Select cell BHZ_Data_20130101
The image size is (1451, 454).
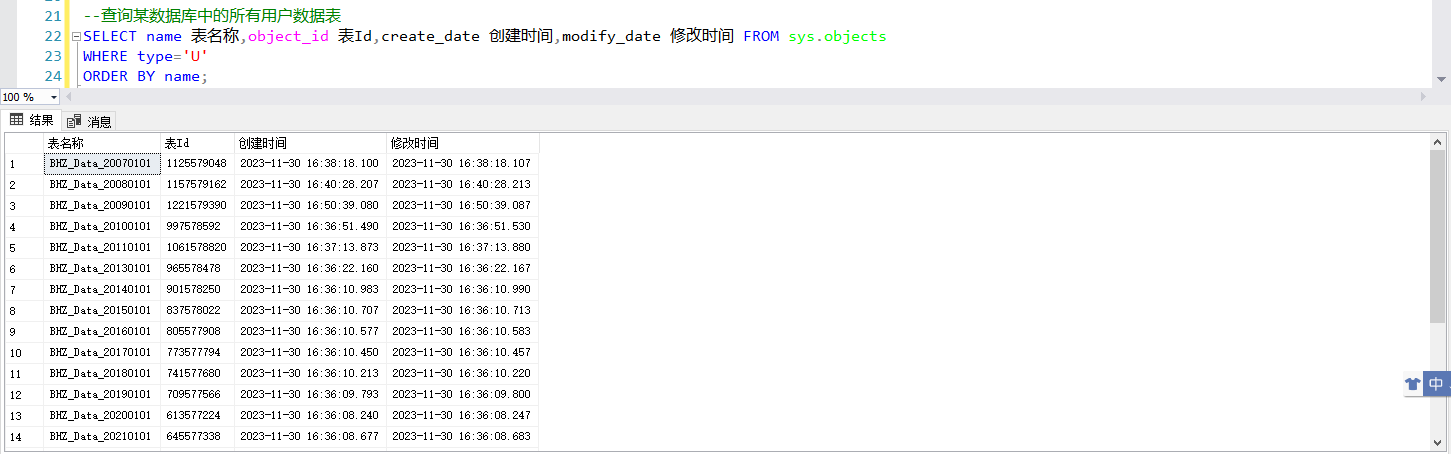(x=102, y=268)
